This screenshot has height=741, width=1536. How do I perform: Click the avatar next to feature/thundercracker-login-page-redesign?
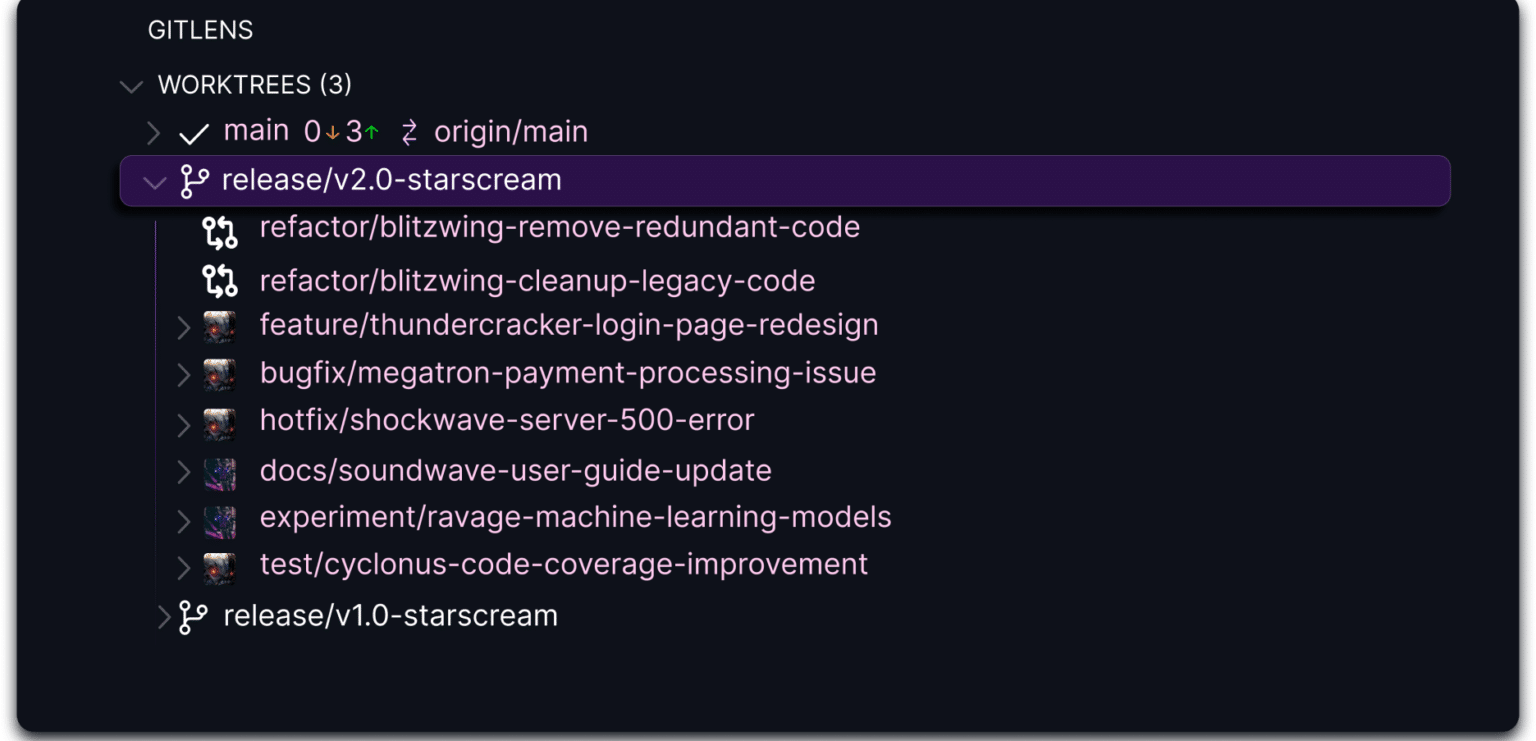pyautogui.click(x=219, y=326)
